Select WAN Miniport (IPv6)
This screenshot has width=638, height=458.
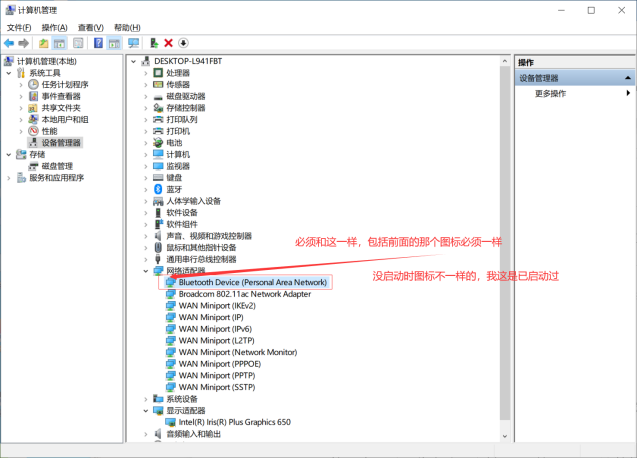(215, 329)
